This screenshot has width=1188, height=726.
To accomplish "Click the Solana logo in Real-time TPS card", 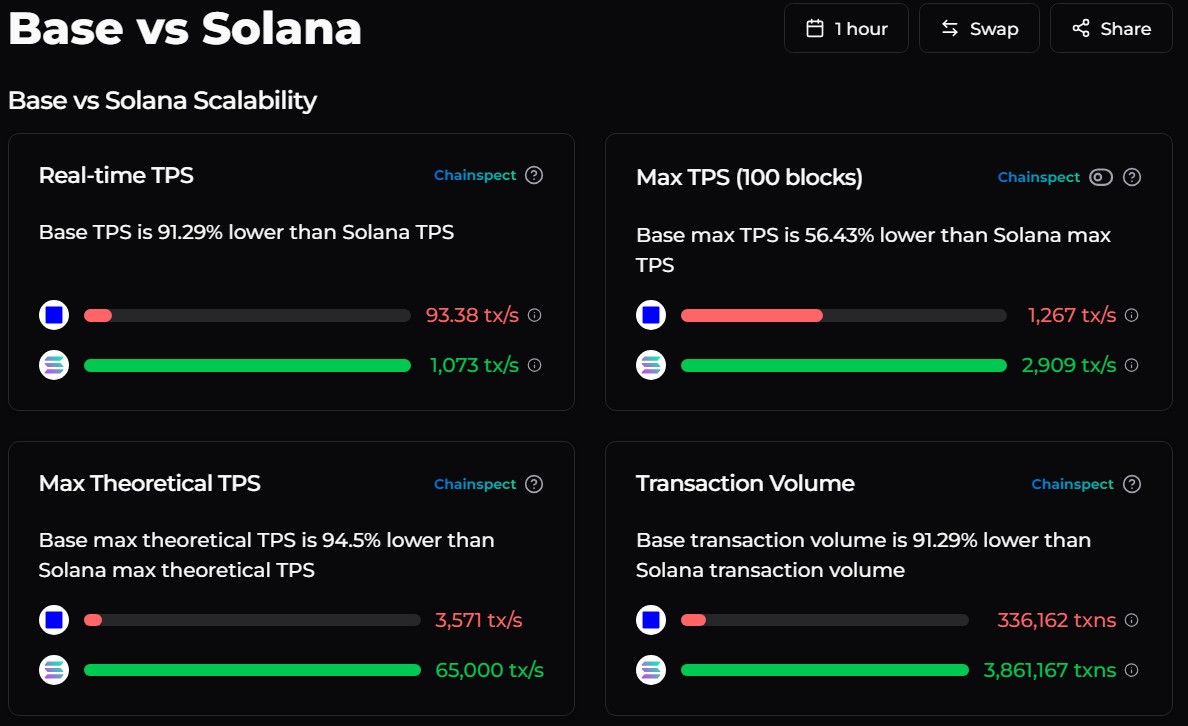I will pyautogui.click(x=53, y=364).
